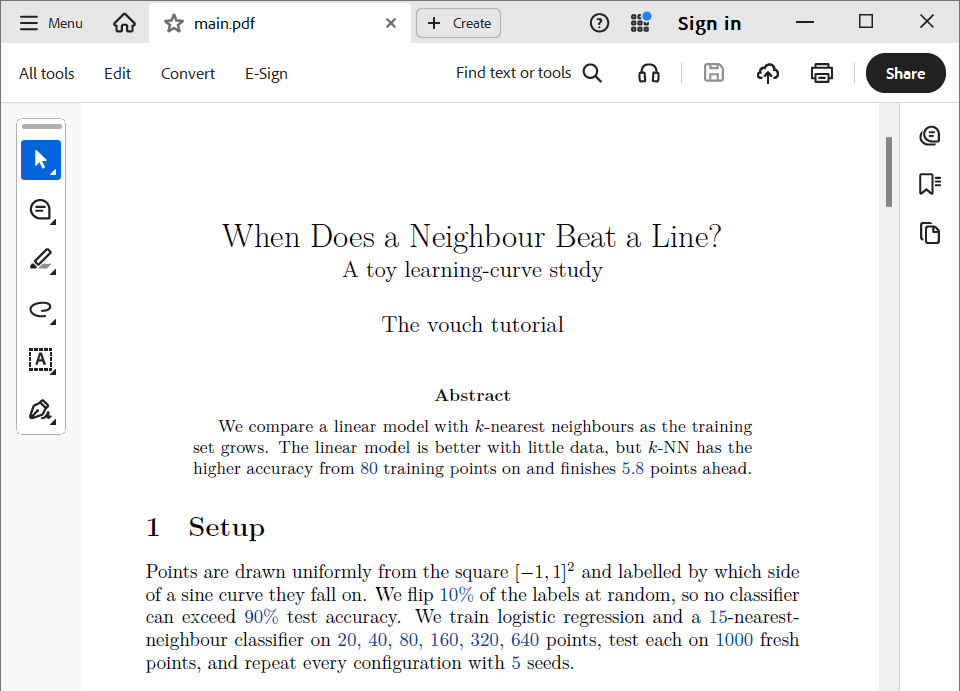
Task: Select the Highlight pen tool
Action: click(41, 260)
